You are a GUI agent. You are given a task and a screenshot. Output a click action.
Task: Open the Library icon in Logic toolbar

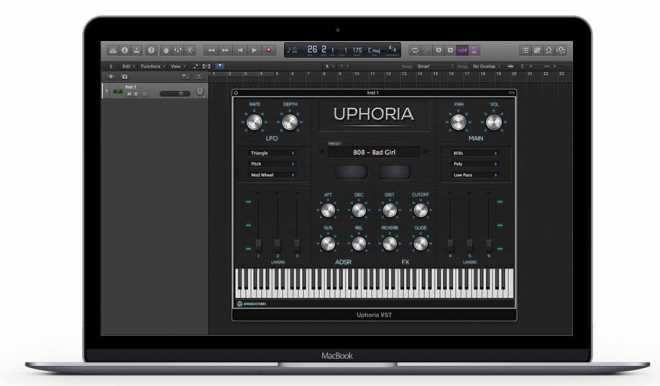[113, 51]
